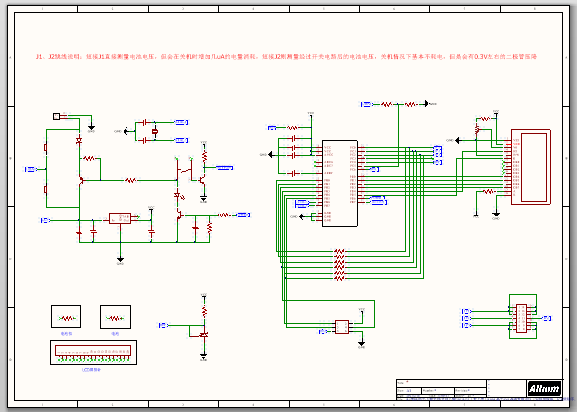Click the Title field in the title block
577x412 pixels.
[441, 383]
